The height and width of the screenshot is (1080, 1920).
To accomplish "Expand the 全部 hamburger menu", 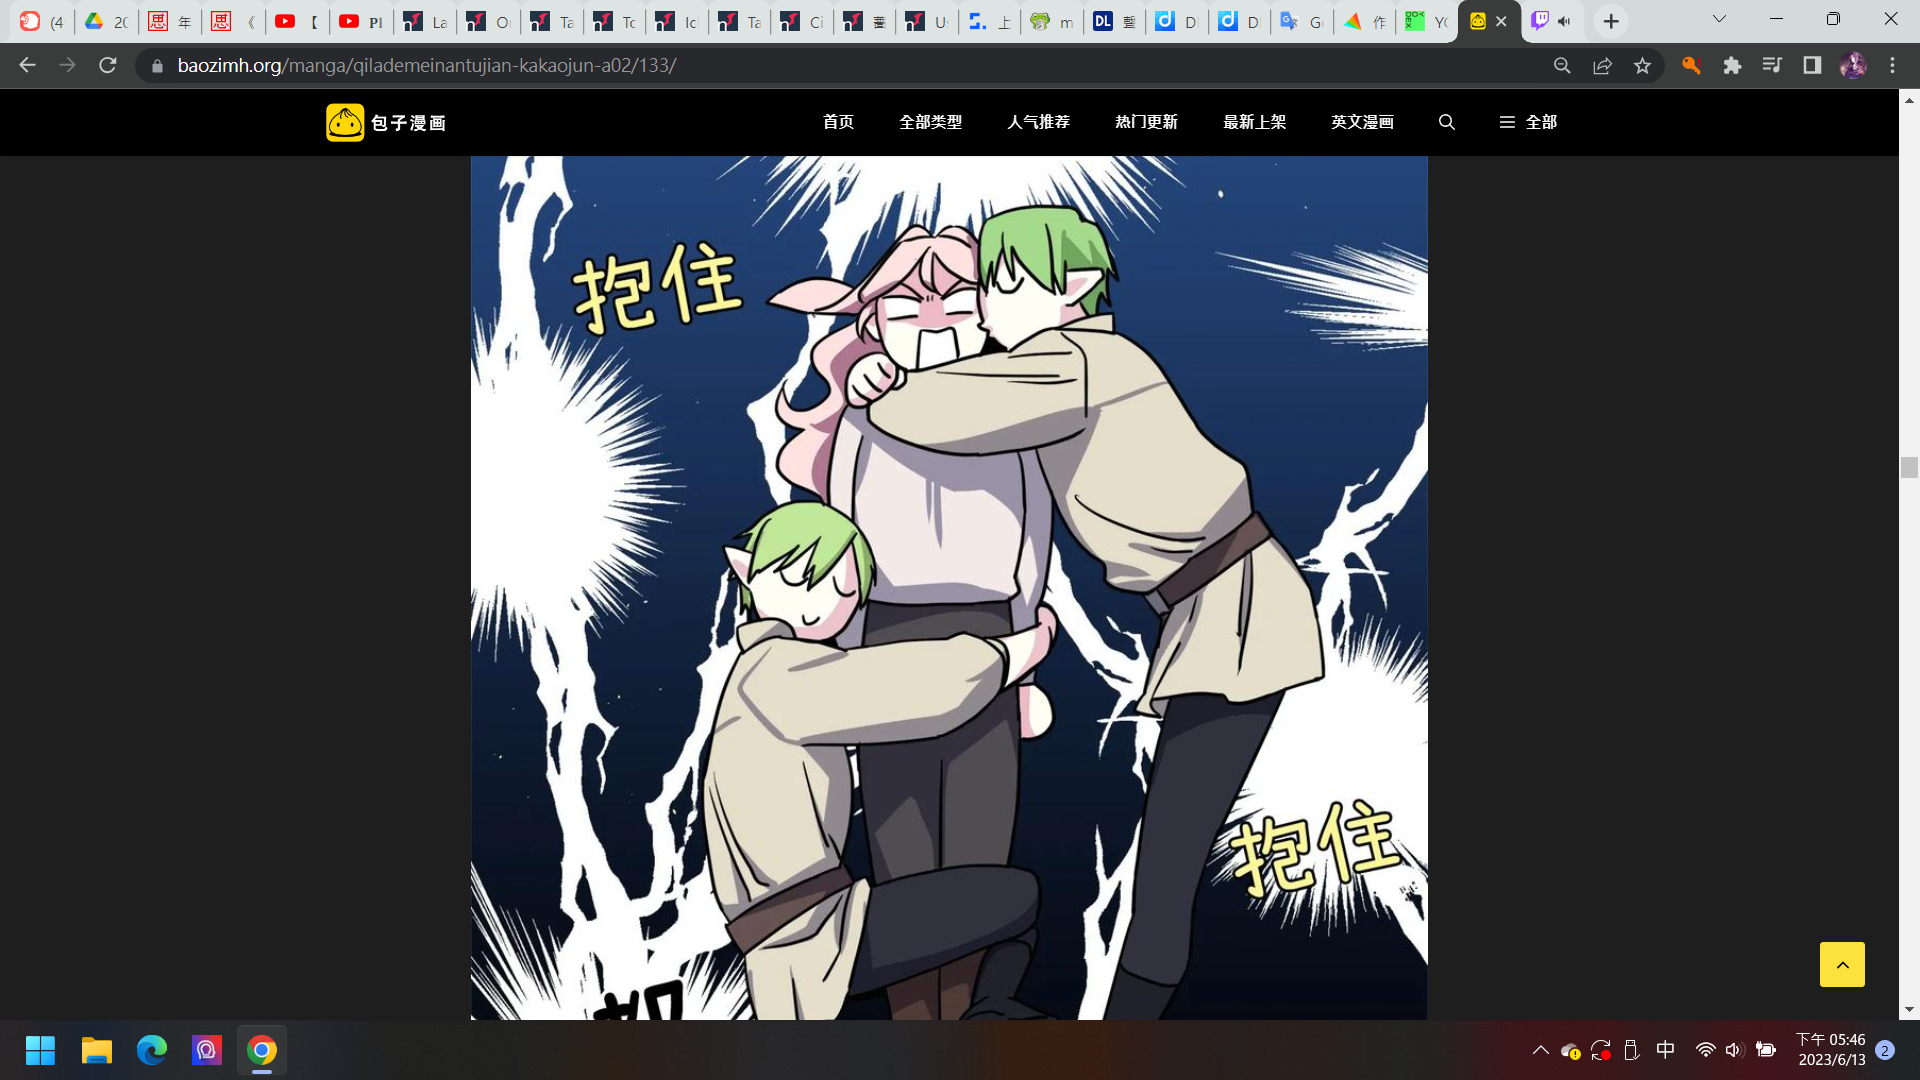I will click(x=1528, y=122).
